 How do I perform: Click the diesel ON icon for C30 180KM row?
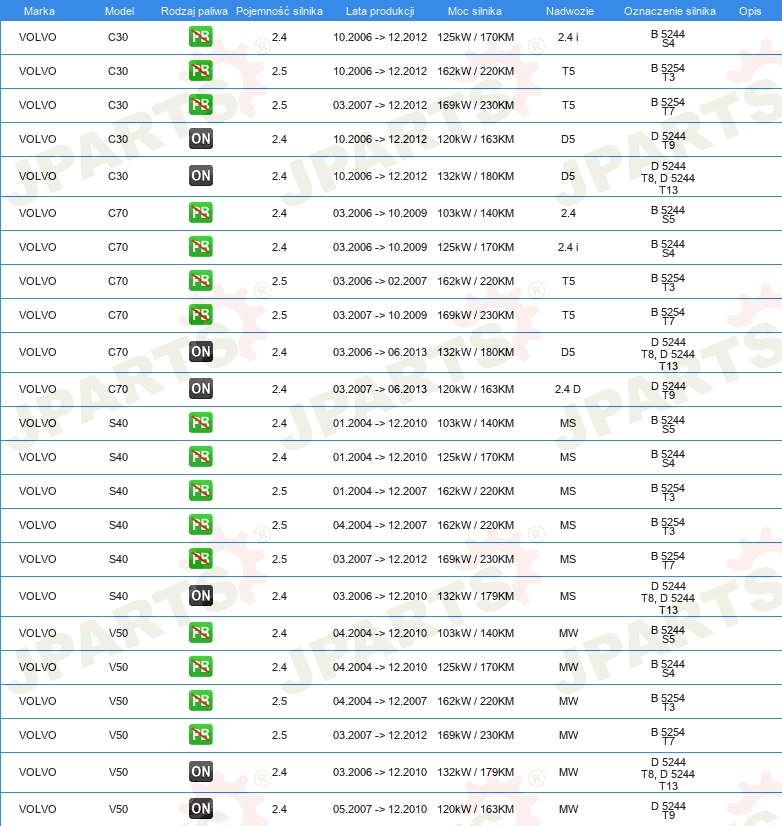click(x=201, y=176)
